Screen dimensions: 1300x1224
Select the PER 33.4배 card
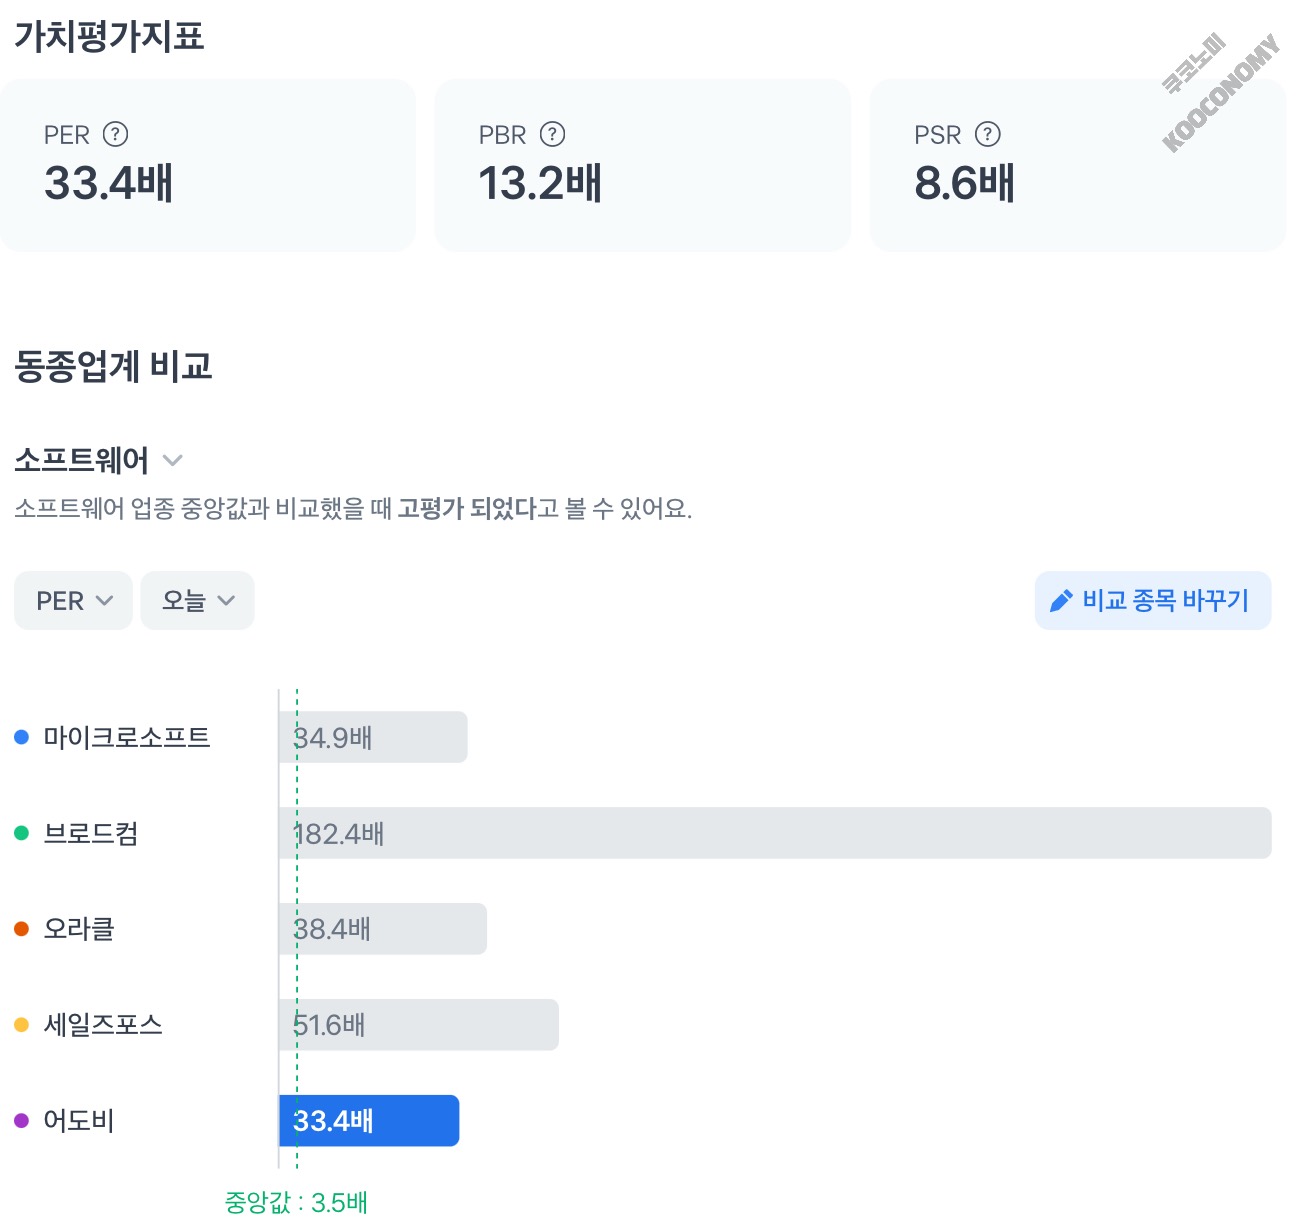click(208, 165)
